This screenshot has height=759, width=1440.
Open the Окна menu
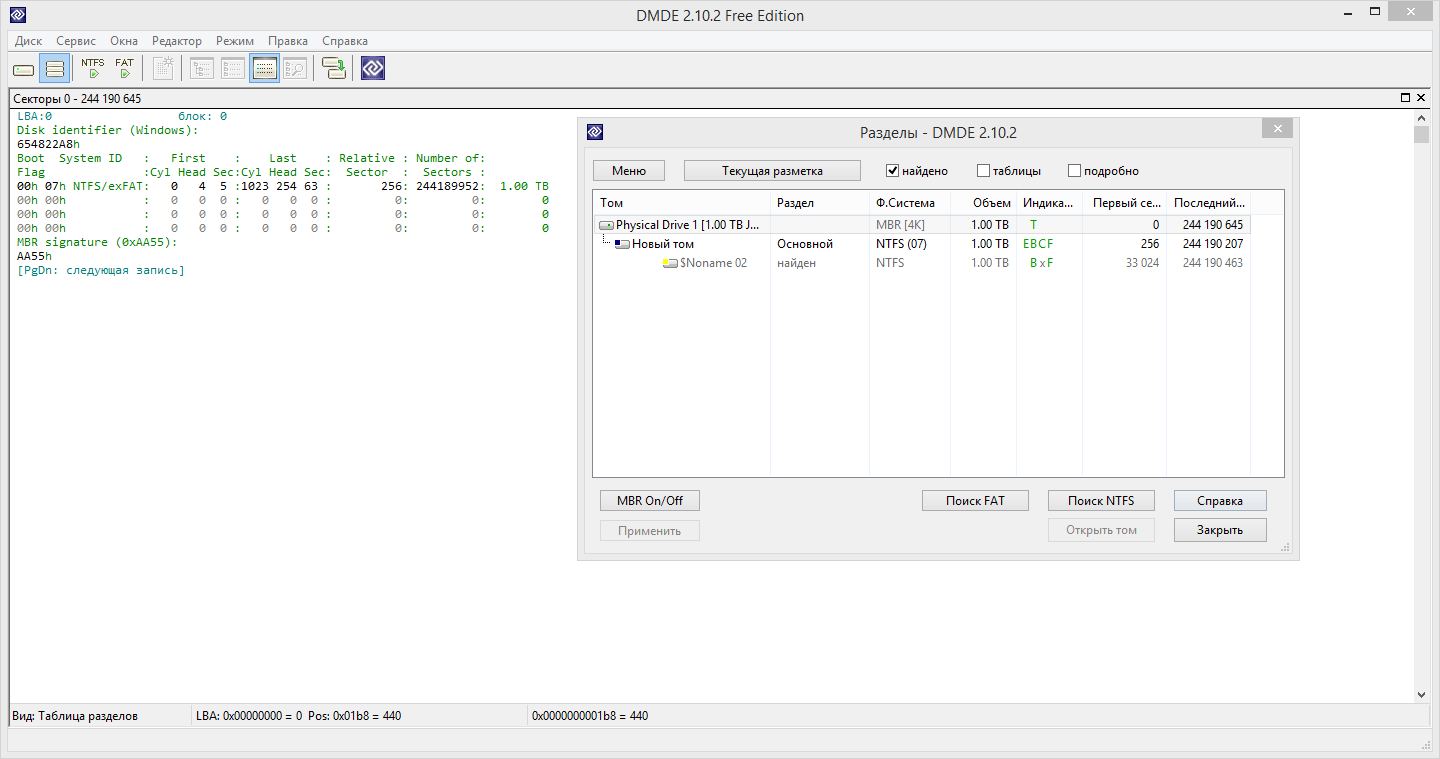coord(124,41)
